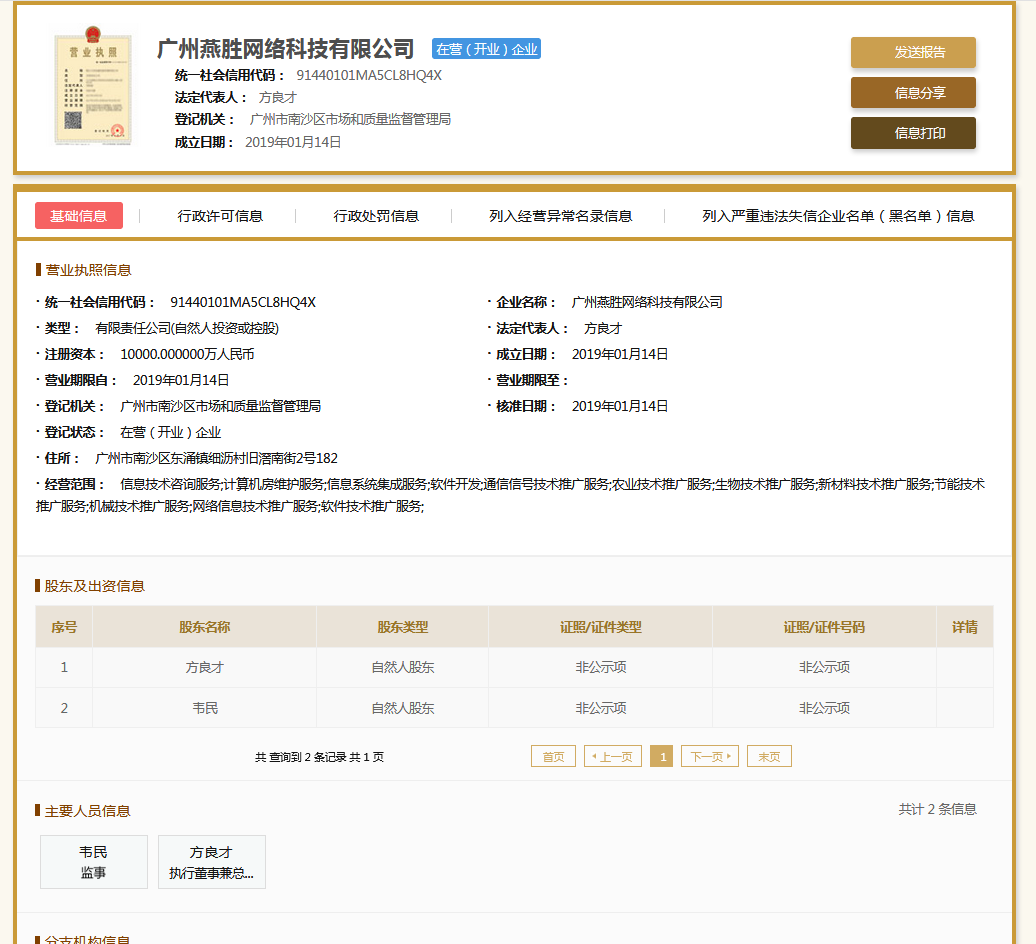Jump to last page with 末页
1036x944 pixels.
pos(769,757)
